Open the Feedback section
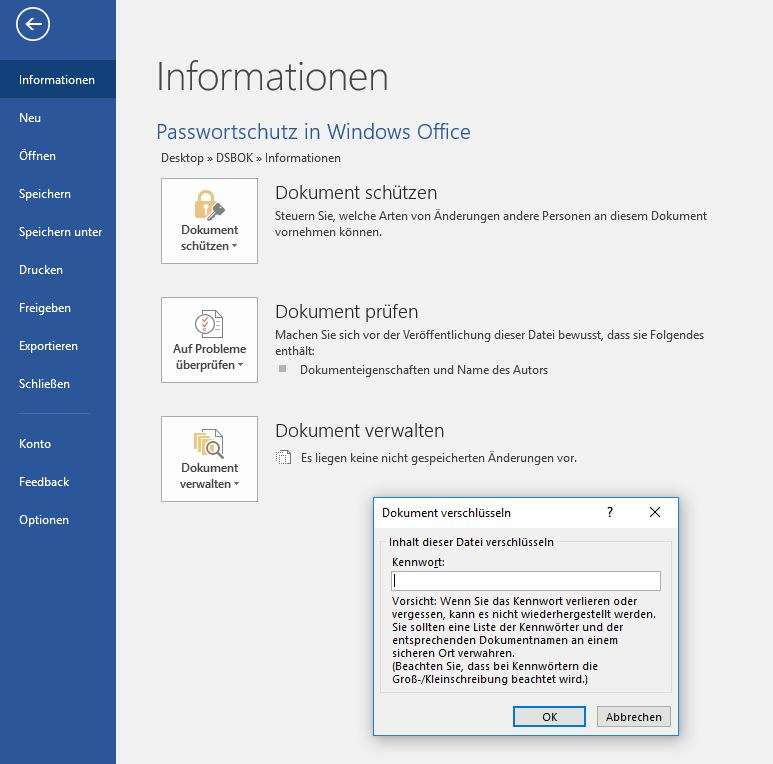773x764 pixels. point(58,482)
